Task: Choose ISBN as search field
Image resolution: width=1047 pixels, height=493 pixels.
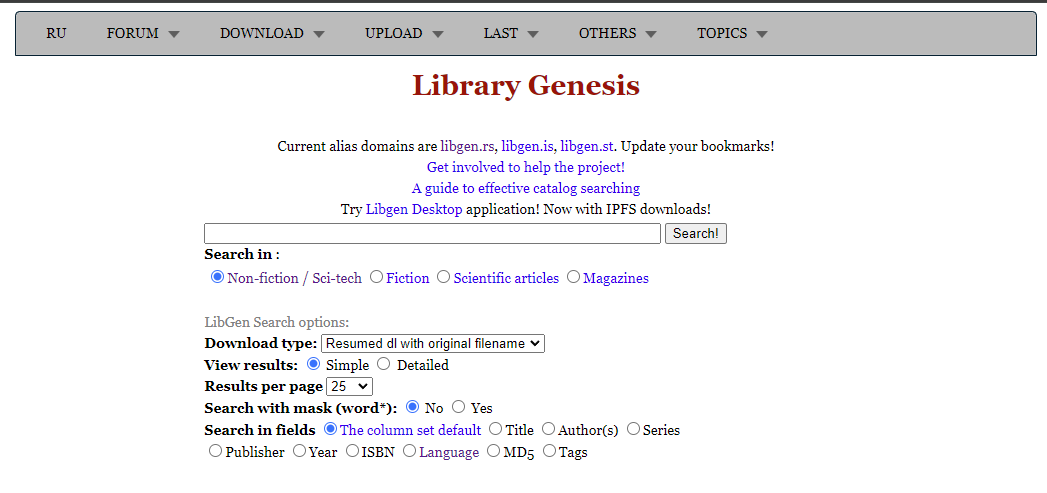Action: [353, 451]
